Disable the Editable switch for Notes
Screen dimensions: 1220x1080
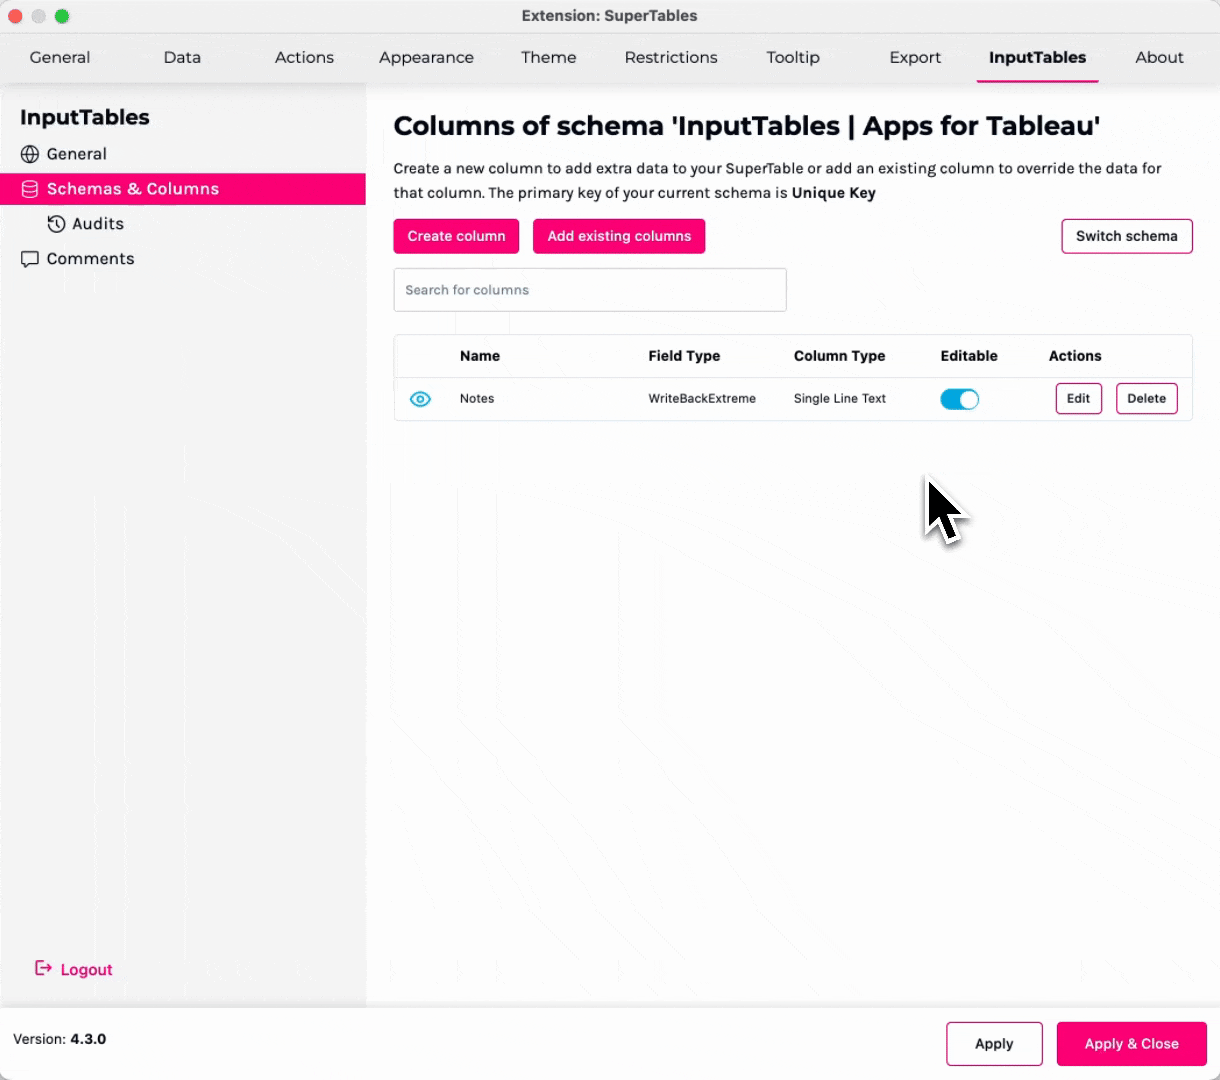[x=959, y=399]
